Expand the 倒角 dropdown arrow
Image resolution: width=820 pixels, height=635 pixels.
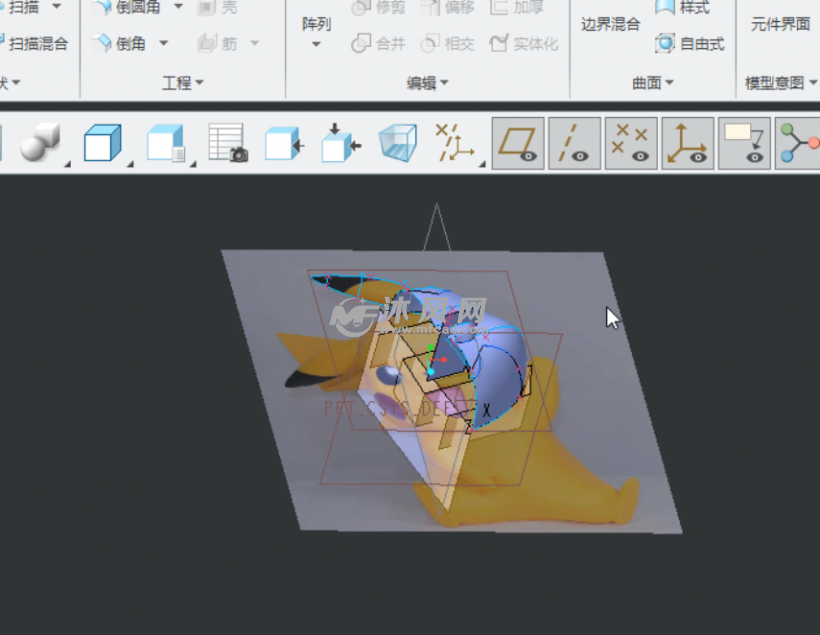pos(164,43)
